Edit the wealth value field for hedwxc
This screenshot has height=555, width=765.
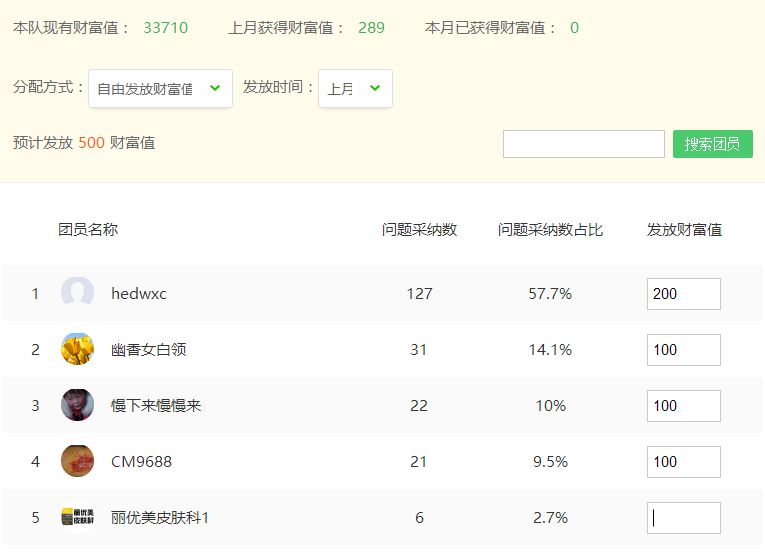(684, 294)
